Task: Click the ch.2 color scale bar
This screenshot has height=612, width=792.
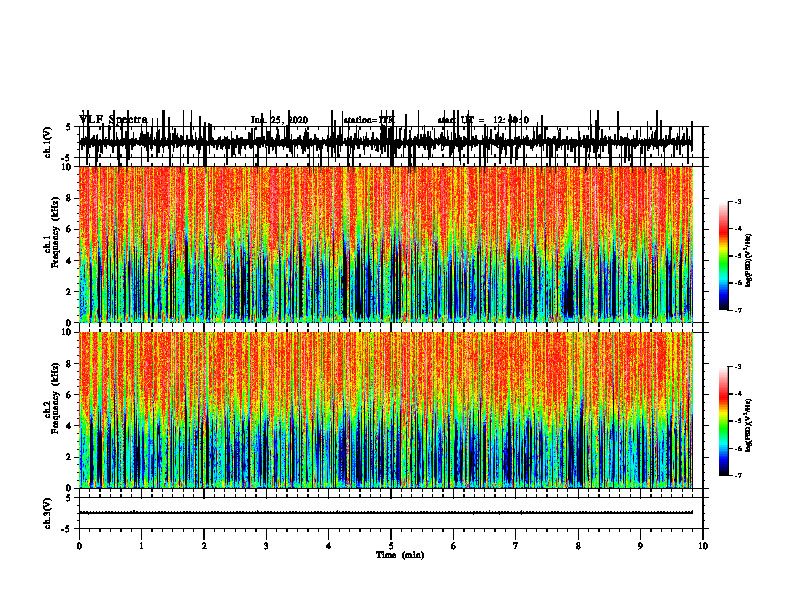Action: coord(724,421)
